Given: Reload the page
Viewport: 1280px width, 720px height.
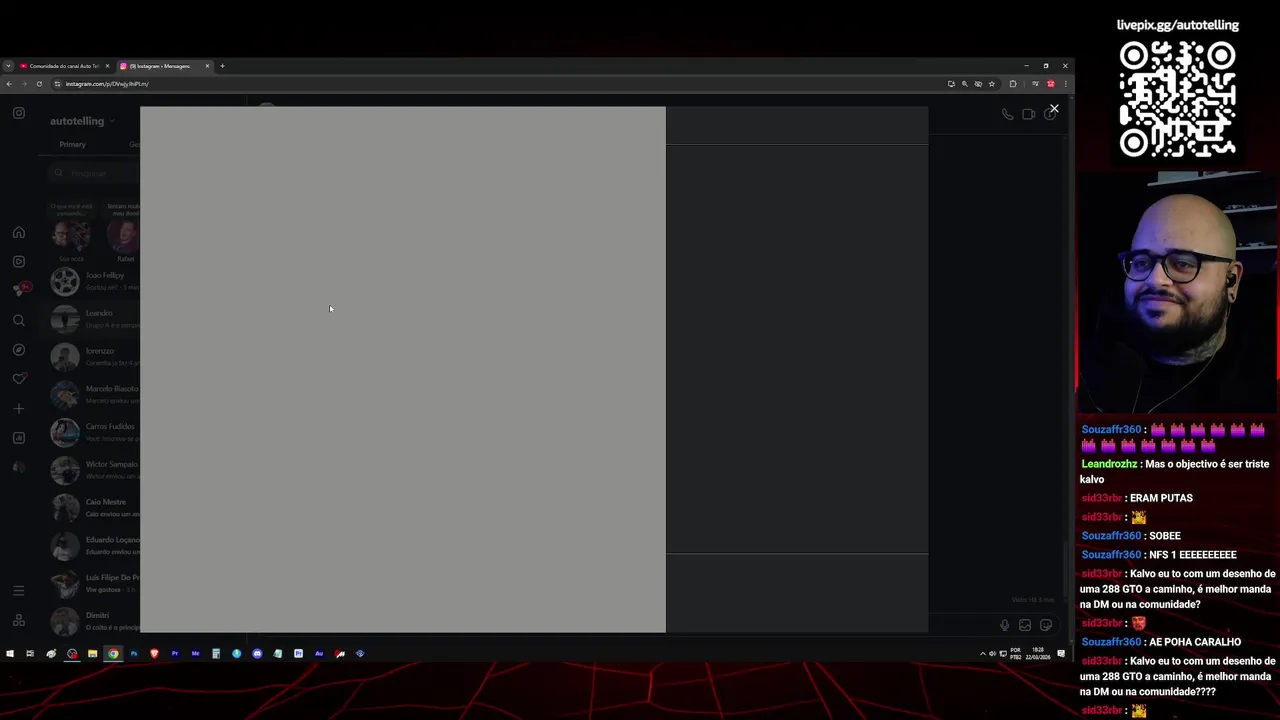Looking at the screenshot, I should 39,84.
